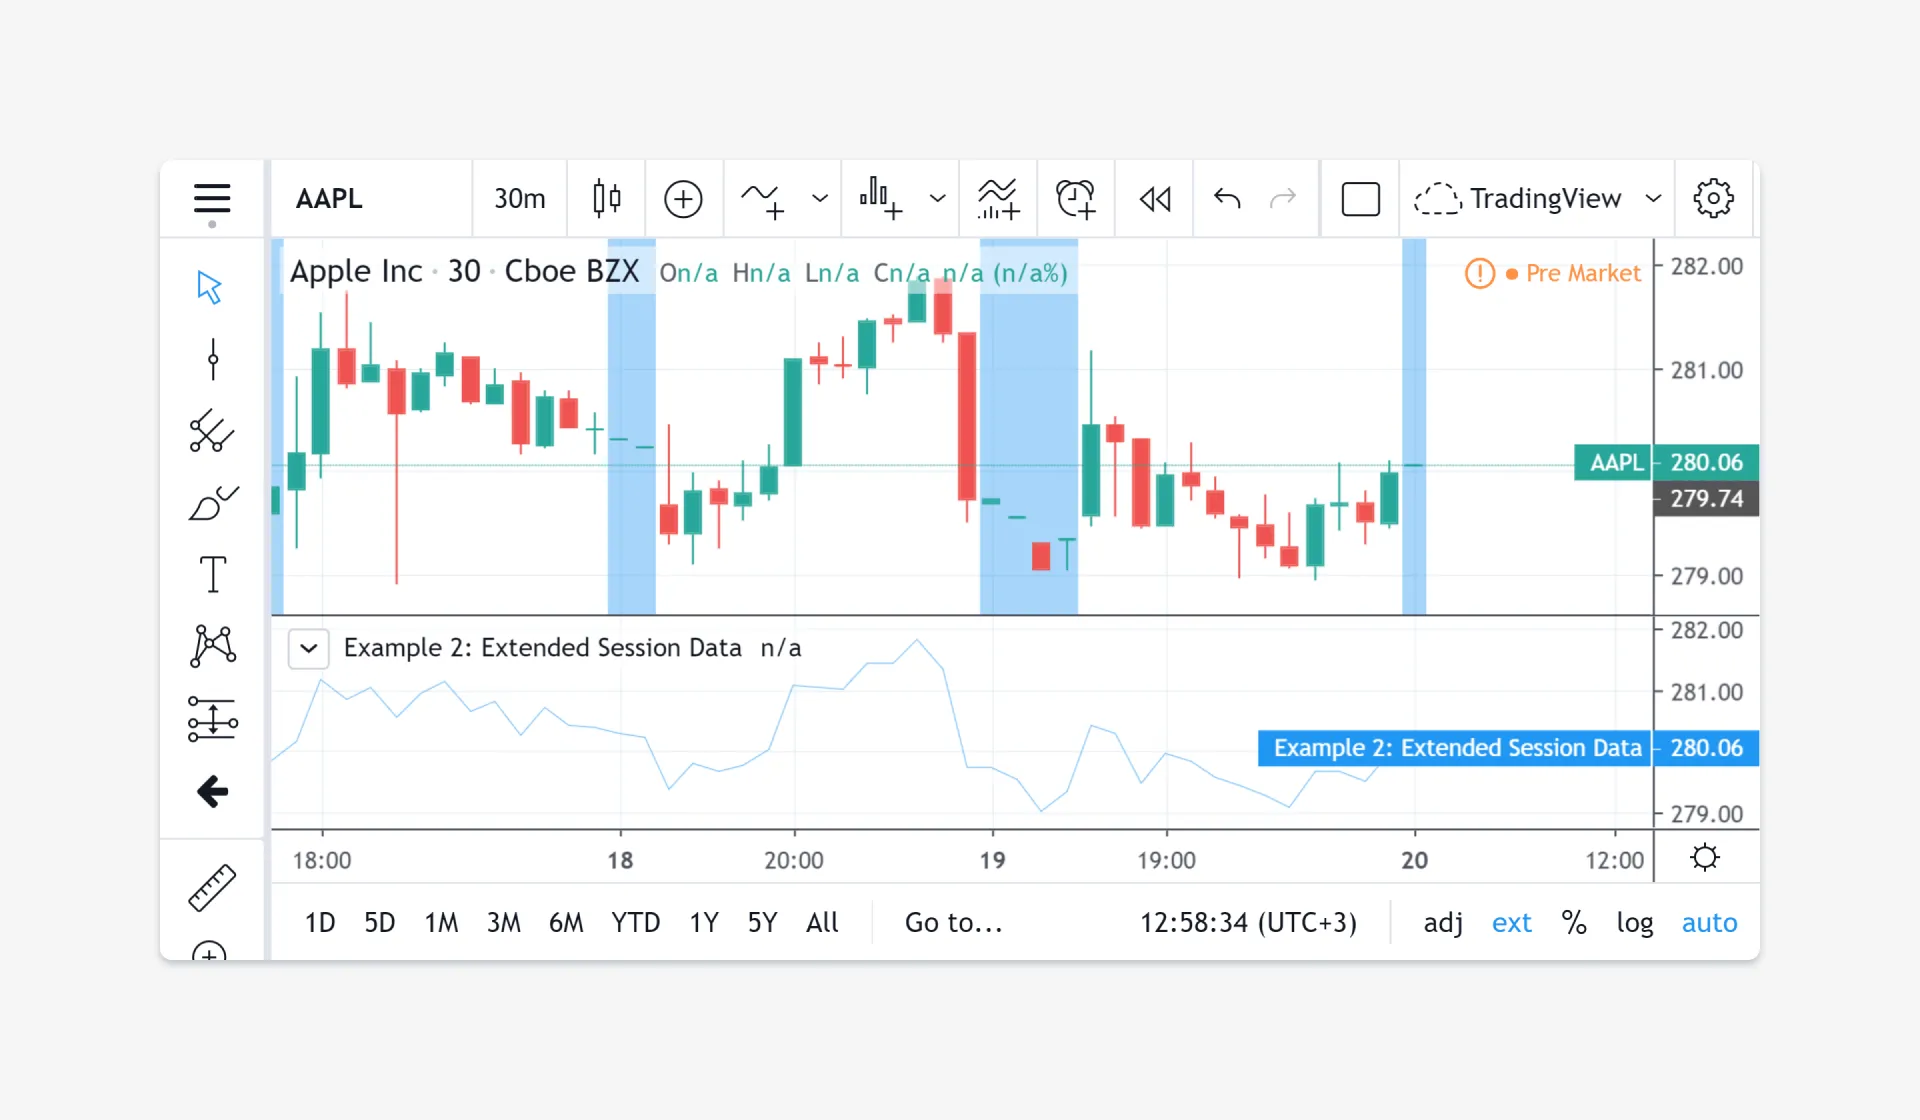Click the 'Go to...' button
The image size is (1920, 1120).
[x=953, y=922]
